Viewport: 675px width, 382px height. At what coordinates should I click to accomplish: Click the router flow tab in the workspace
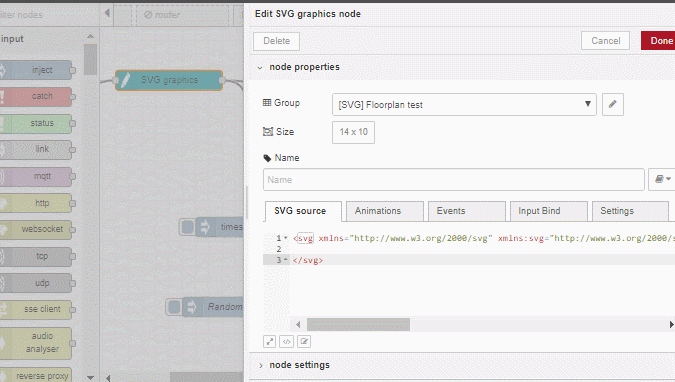(x=183, y=15)
